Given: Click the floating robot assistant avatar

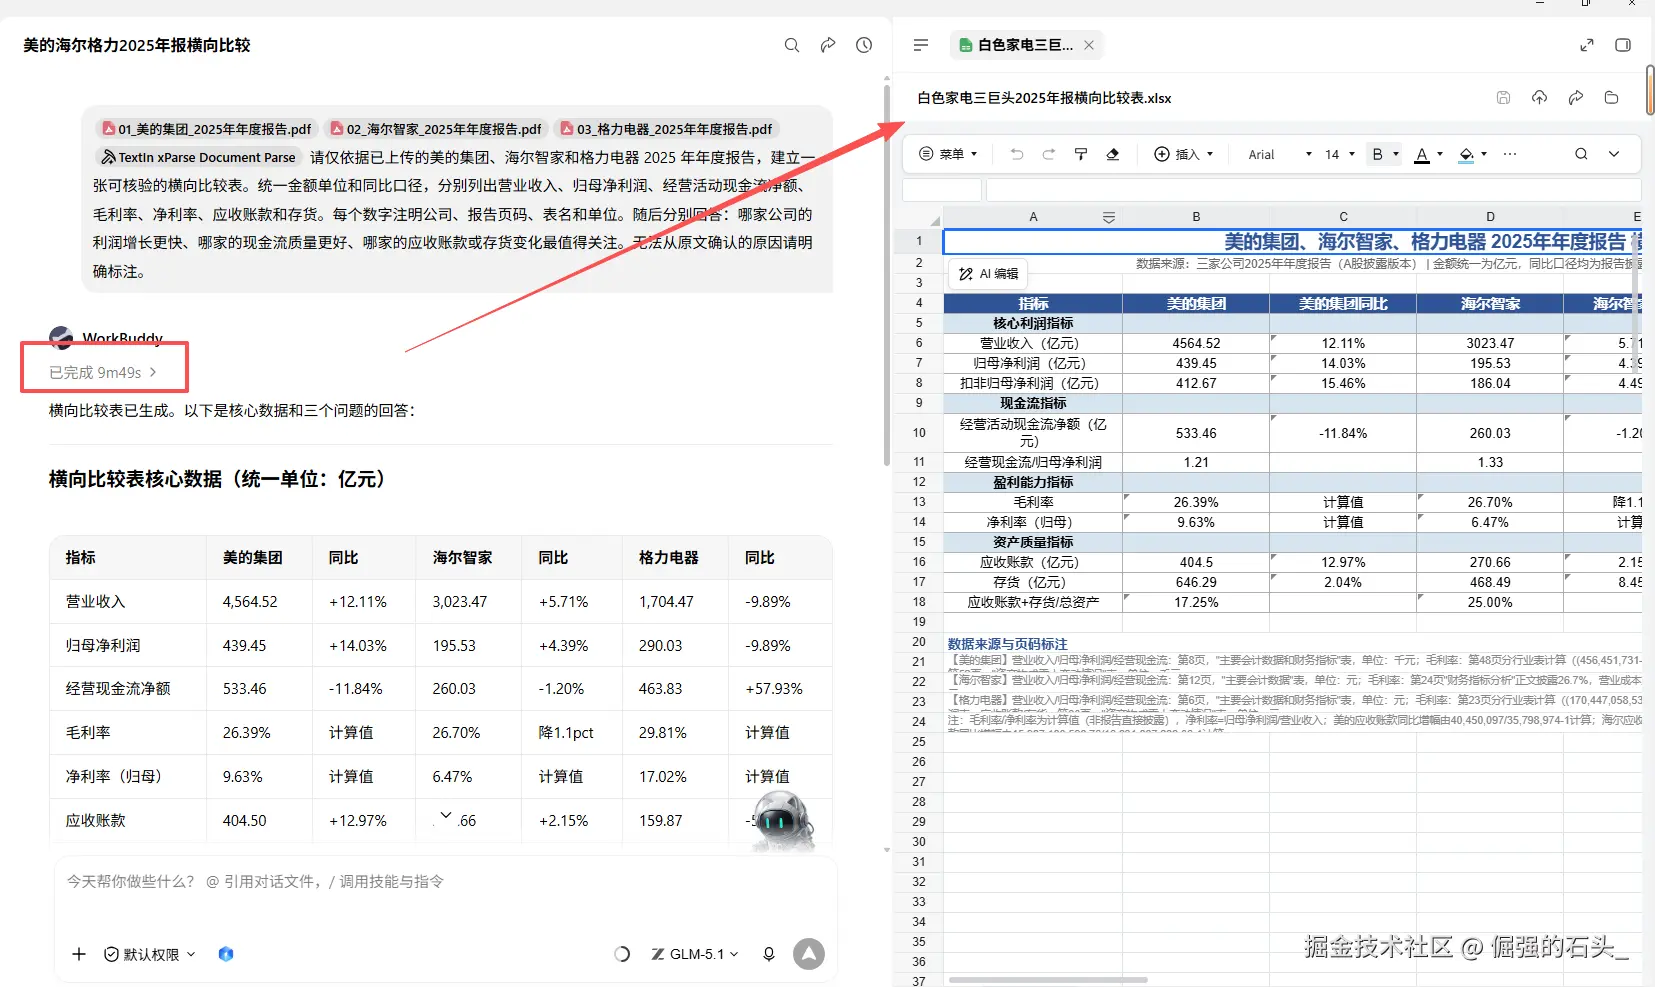Looking at the screenshot, I should tap(782, 821).
